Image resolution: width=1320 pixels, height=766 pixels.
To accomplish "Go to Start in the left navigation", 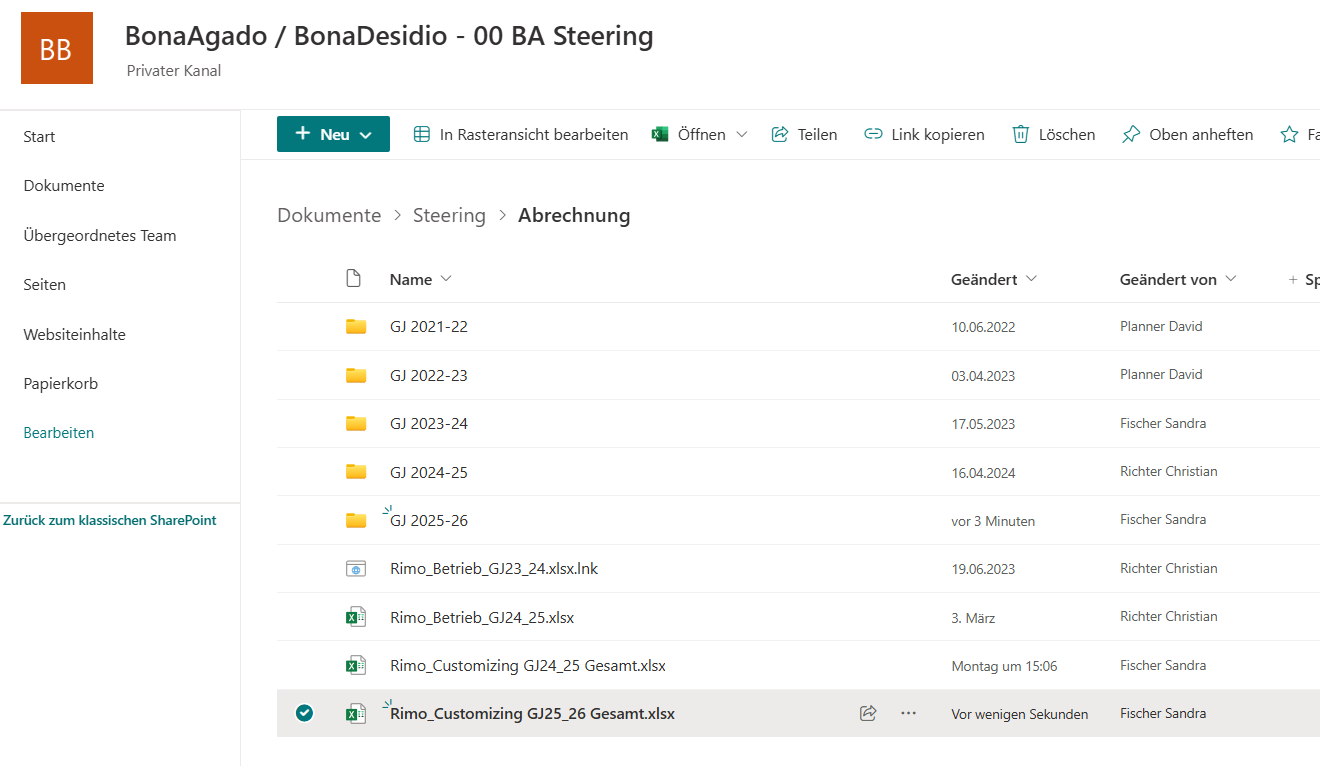I will click(x=39, y=136).
